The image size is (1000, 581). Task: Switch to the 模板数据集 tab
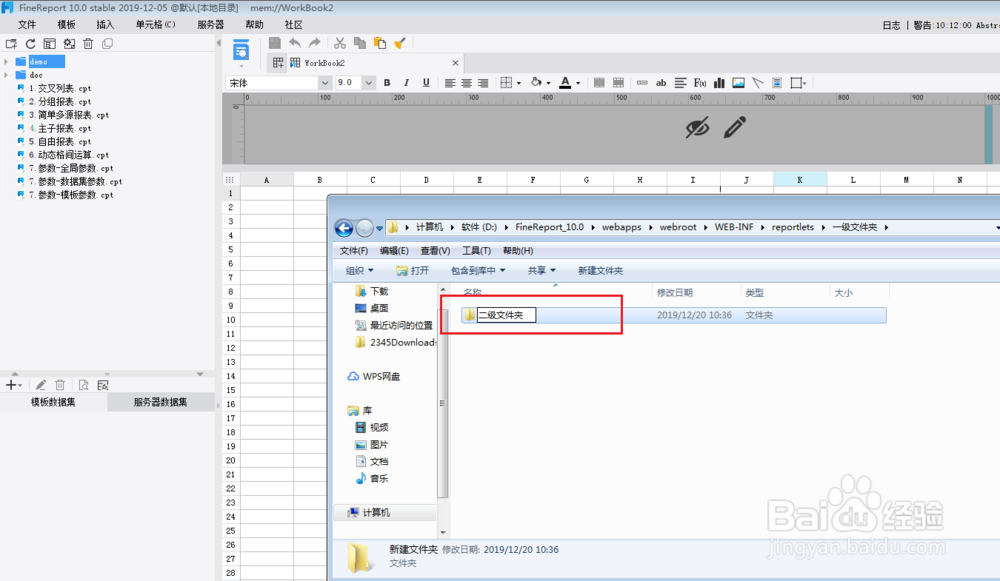pyautogui.click(x=54, y=402)
